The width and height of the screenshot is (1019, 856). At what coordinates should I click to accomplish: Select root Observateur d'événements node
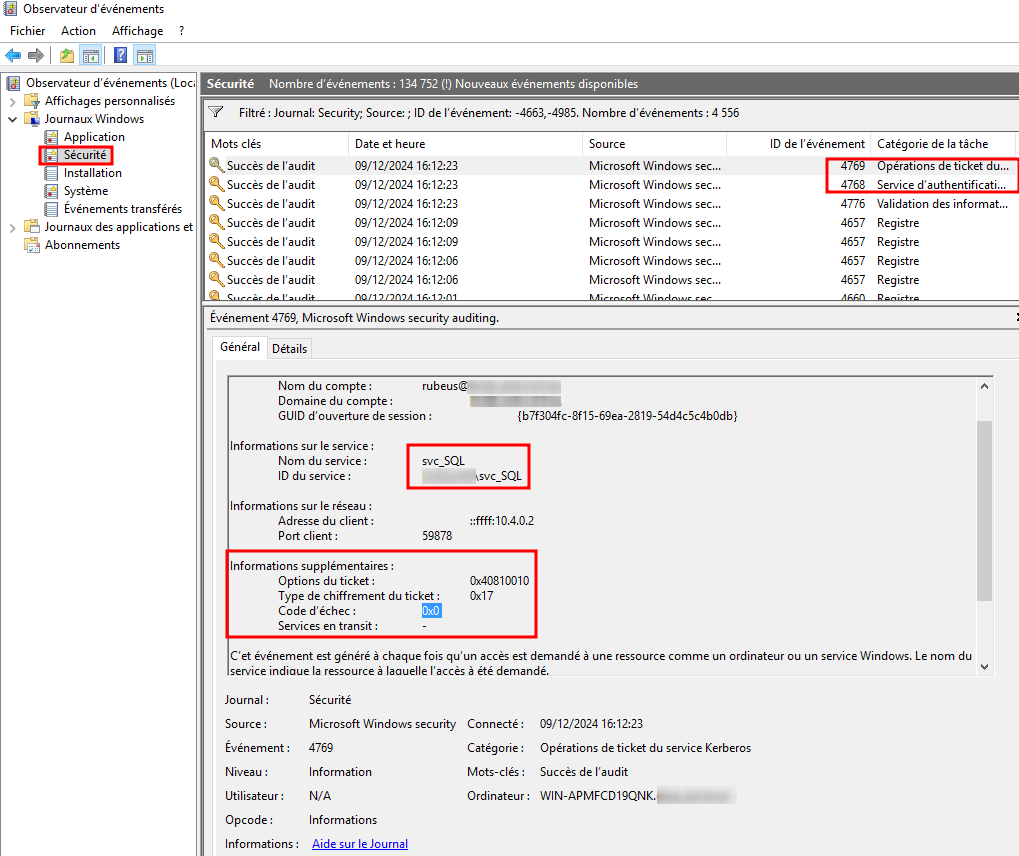pos(110,83)
